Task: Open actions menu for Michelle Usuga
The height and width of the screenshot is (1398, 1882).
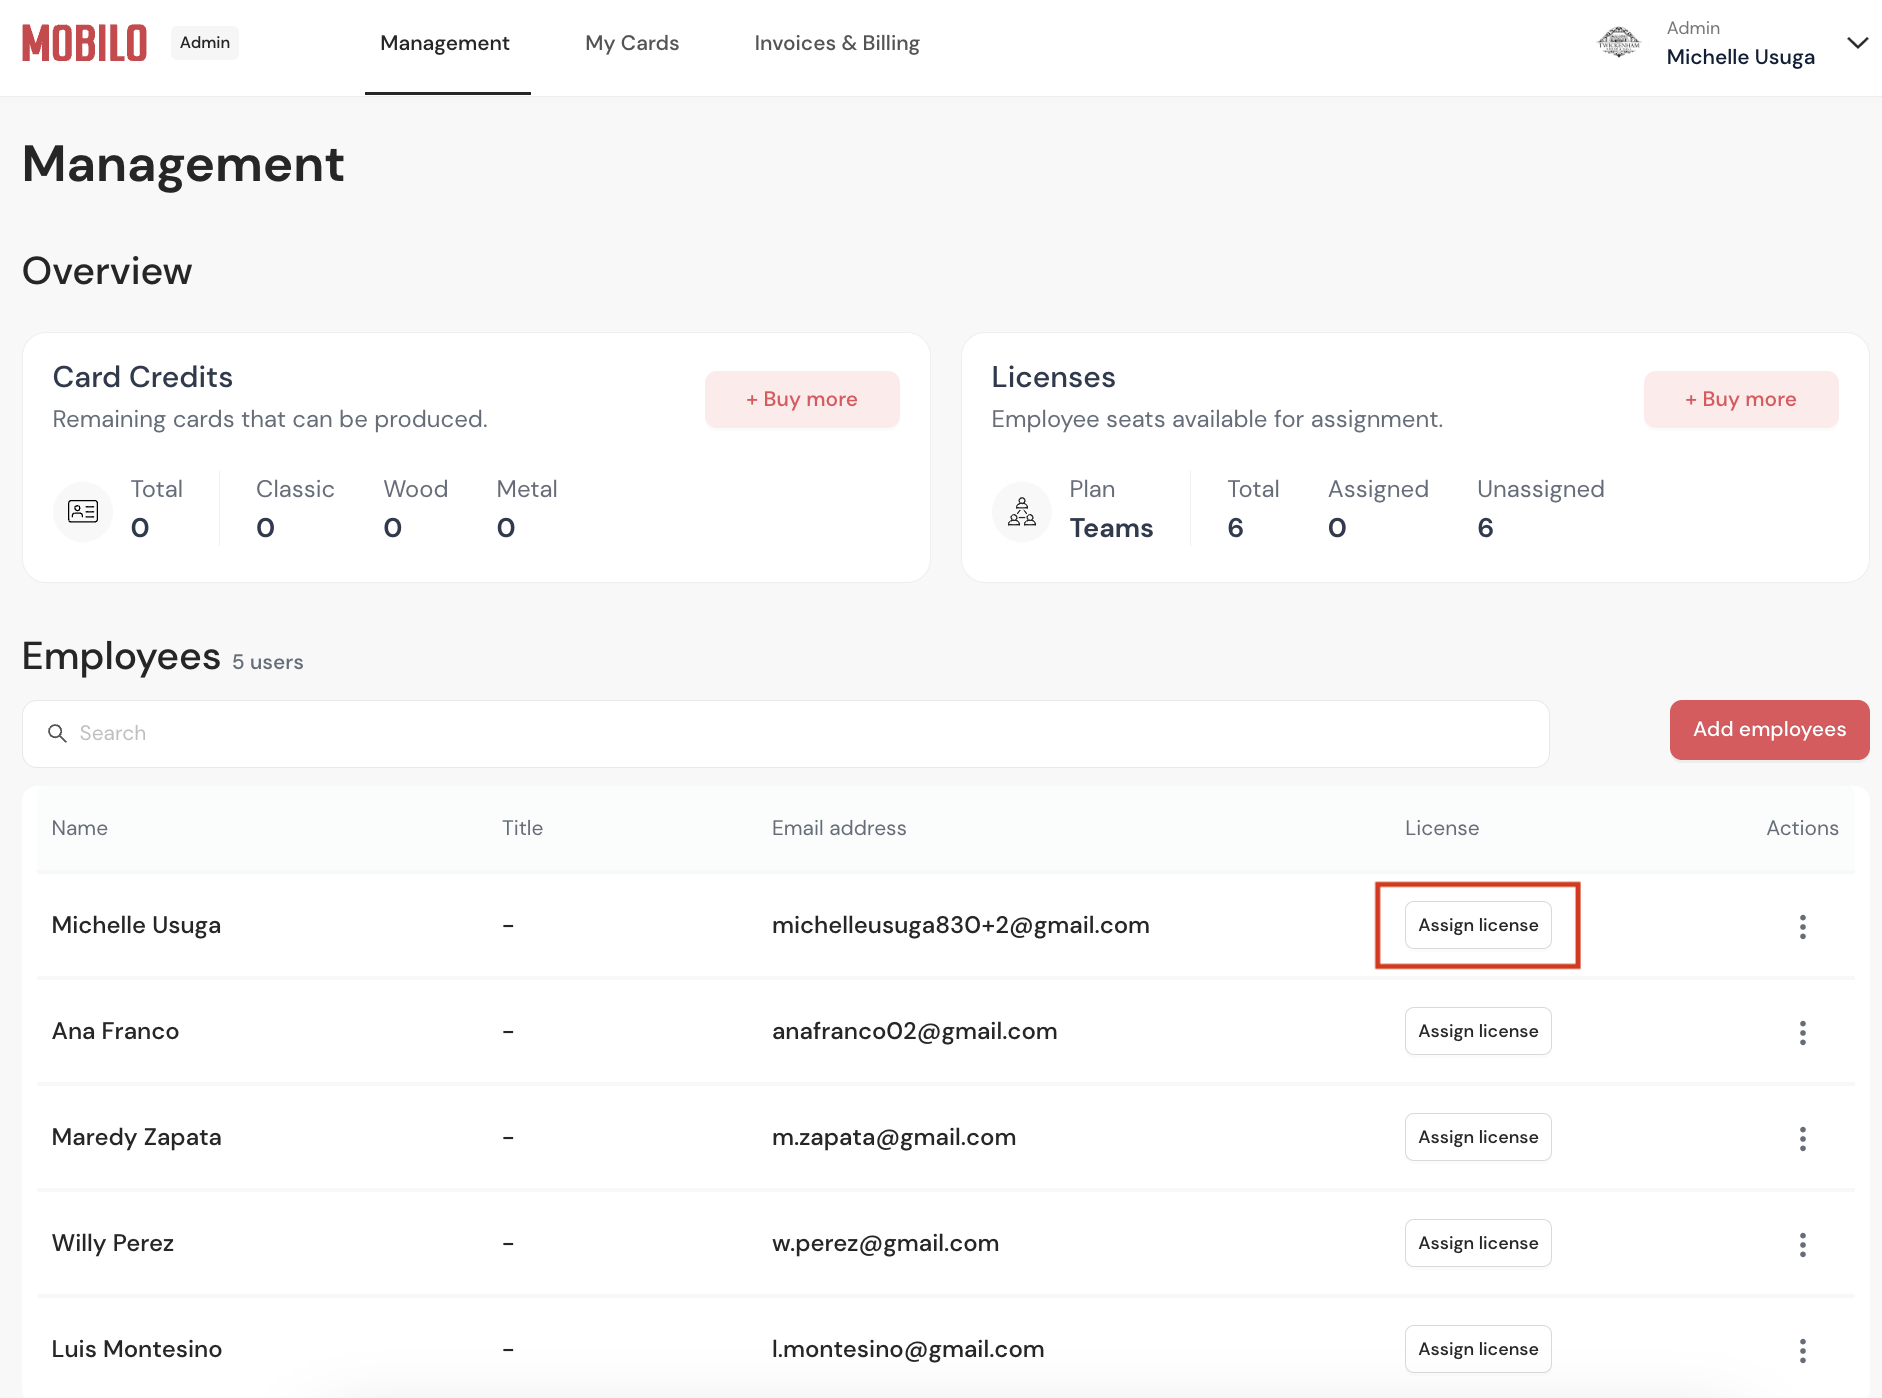Action: tap(1802, 926)
